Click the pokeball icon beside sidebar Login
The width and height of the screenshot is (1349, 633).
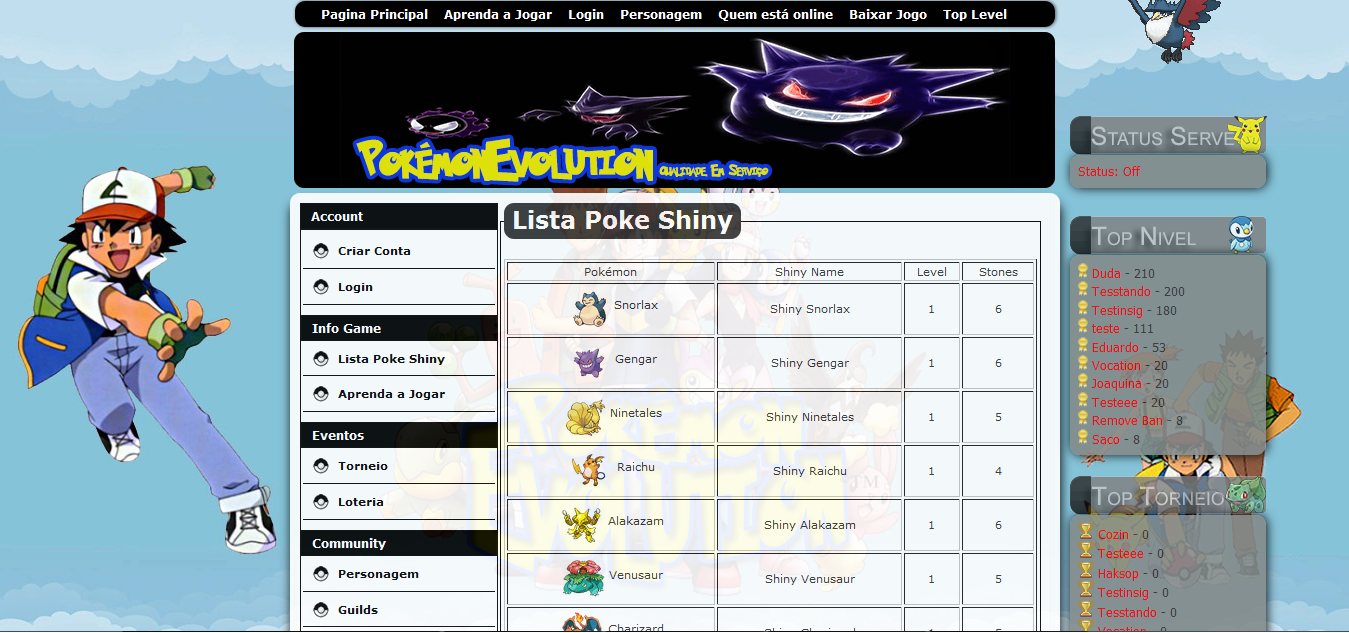[321, 287]
